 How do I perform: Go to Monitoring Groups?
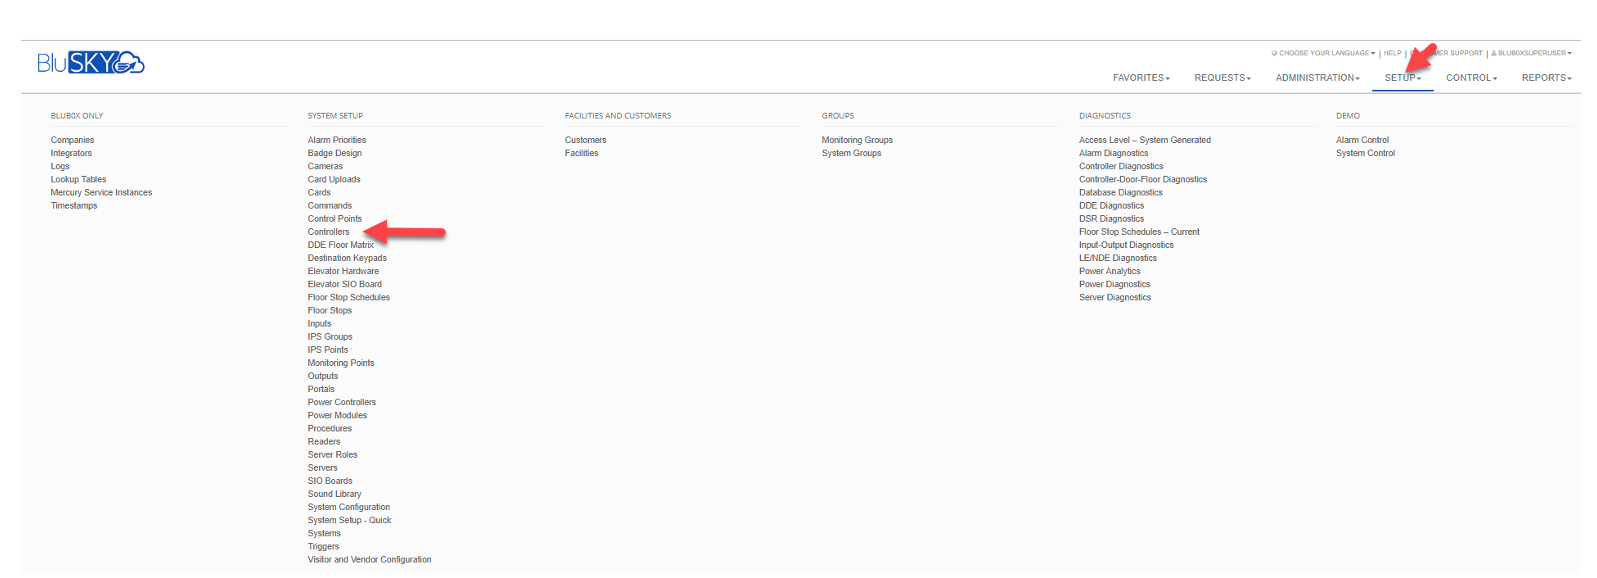coord(857,140)
